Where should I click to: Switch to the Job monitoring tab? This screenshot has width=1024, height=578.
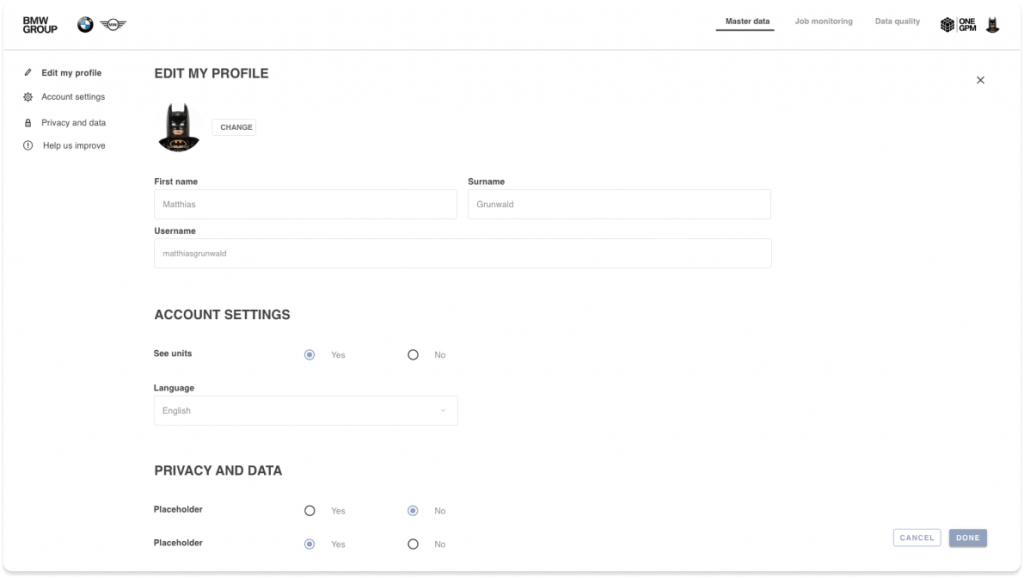824,22
